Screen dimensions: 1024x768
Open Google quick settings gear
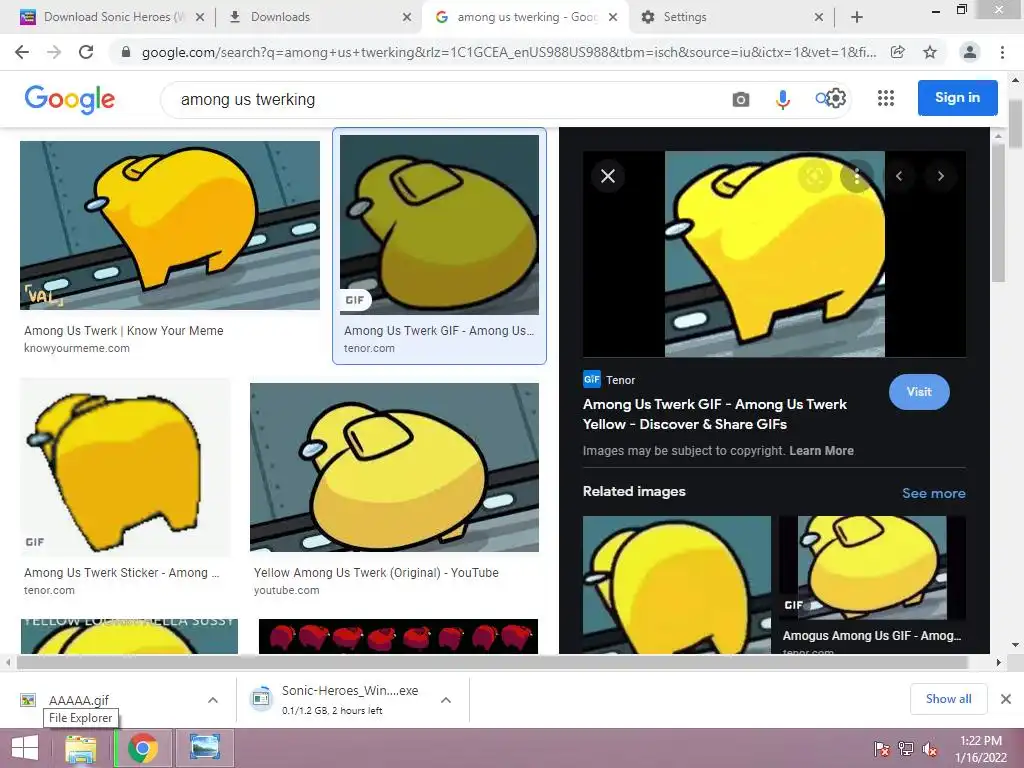click(x=837, y=98)
